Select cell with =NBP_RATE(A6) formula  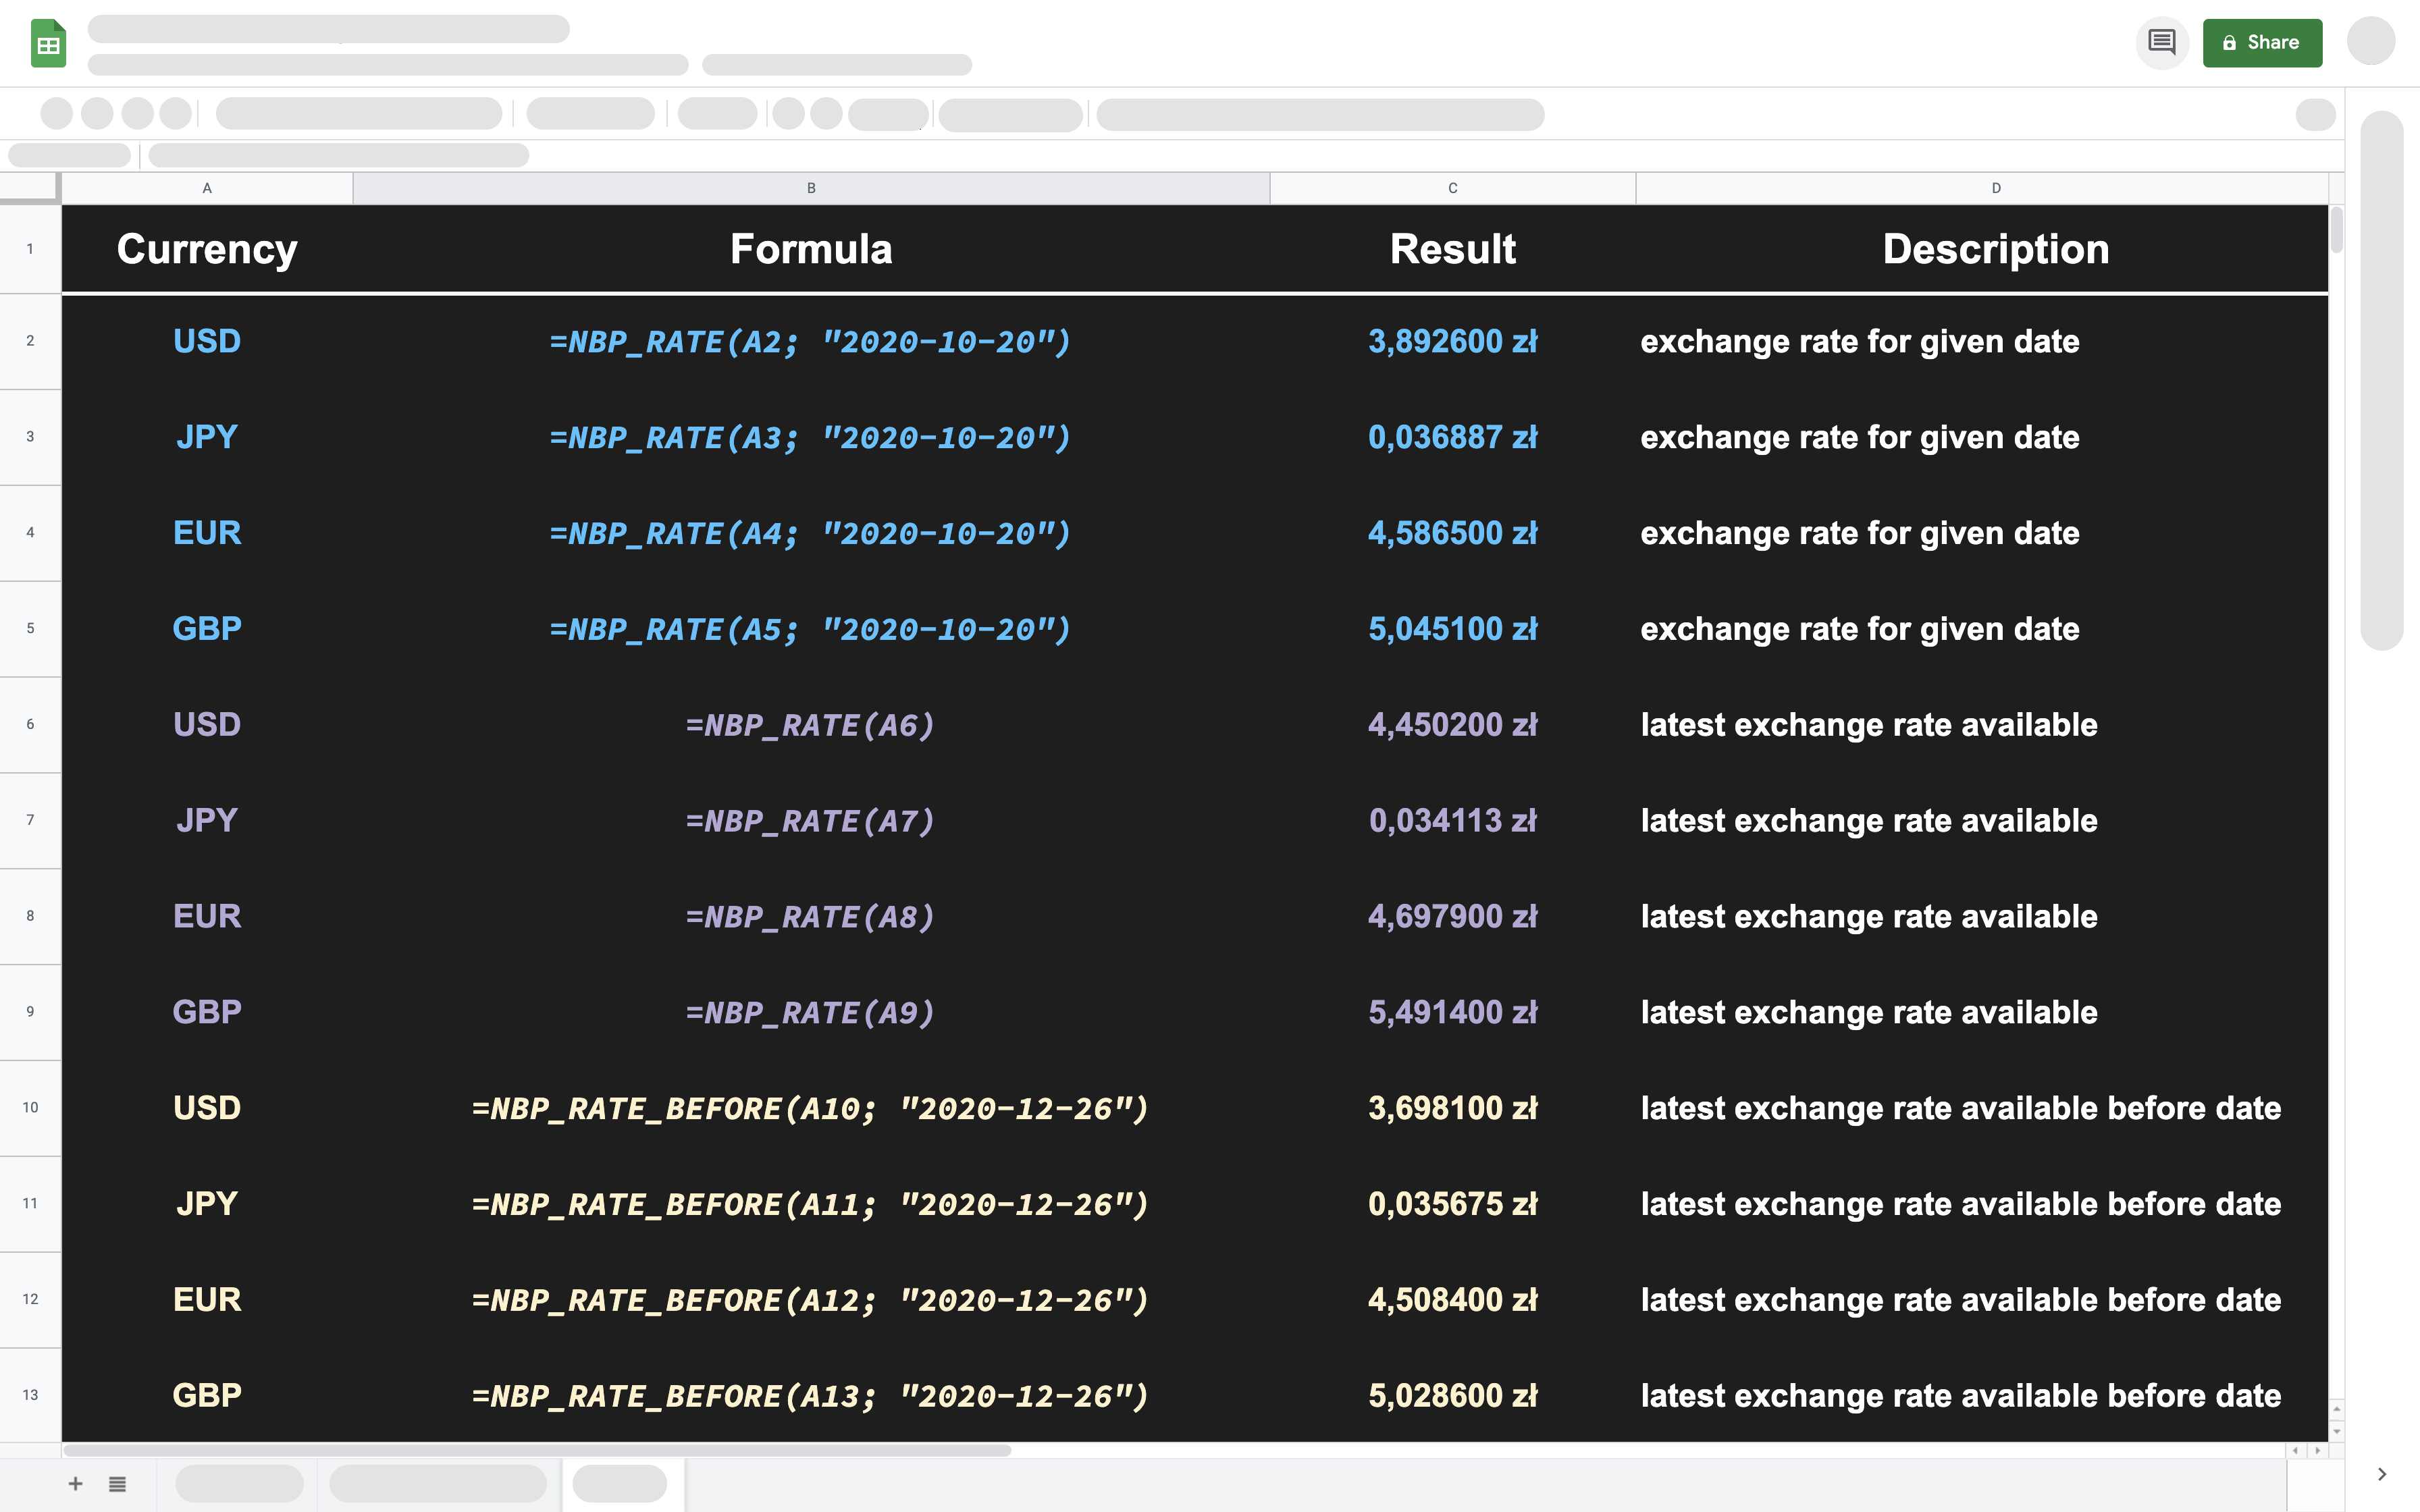pyautogui.click(x=811, y=725)
